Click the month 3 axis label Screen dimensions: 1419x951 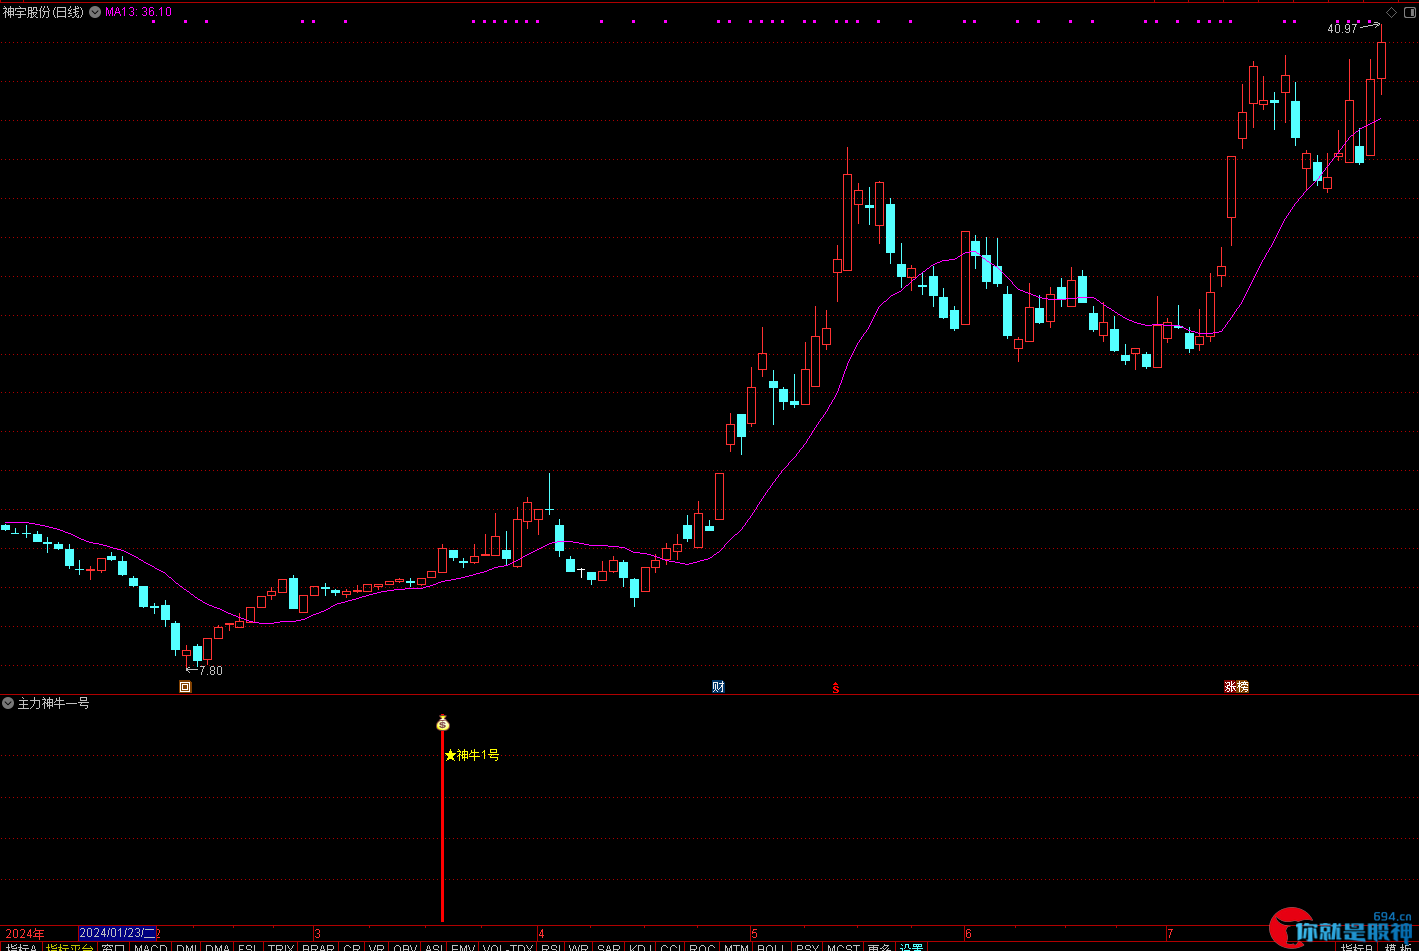(x=317, y=933)
